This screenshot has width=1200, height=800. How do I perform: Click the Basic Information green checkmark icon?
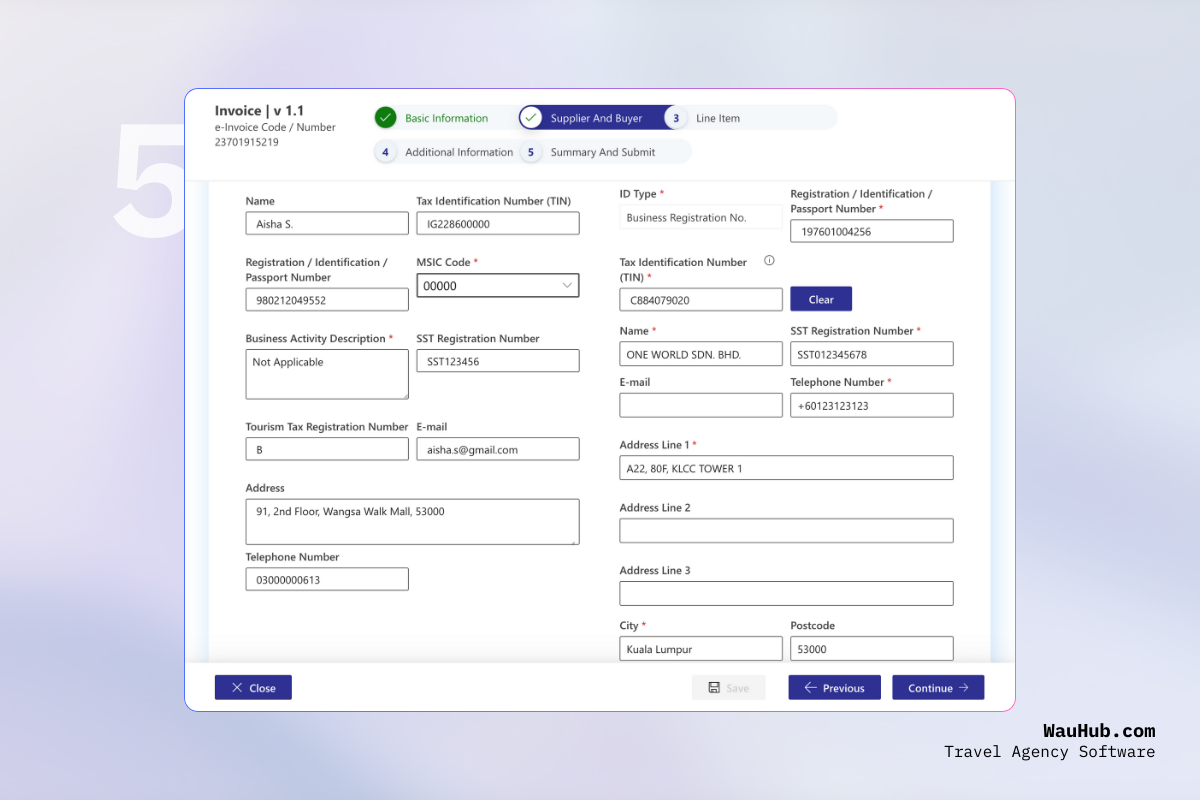386,118
